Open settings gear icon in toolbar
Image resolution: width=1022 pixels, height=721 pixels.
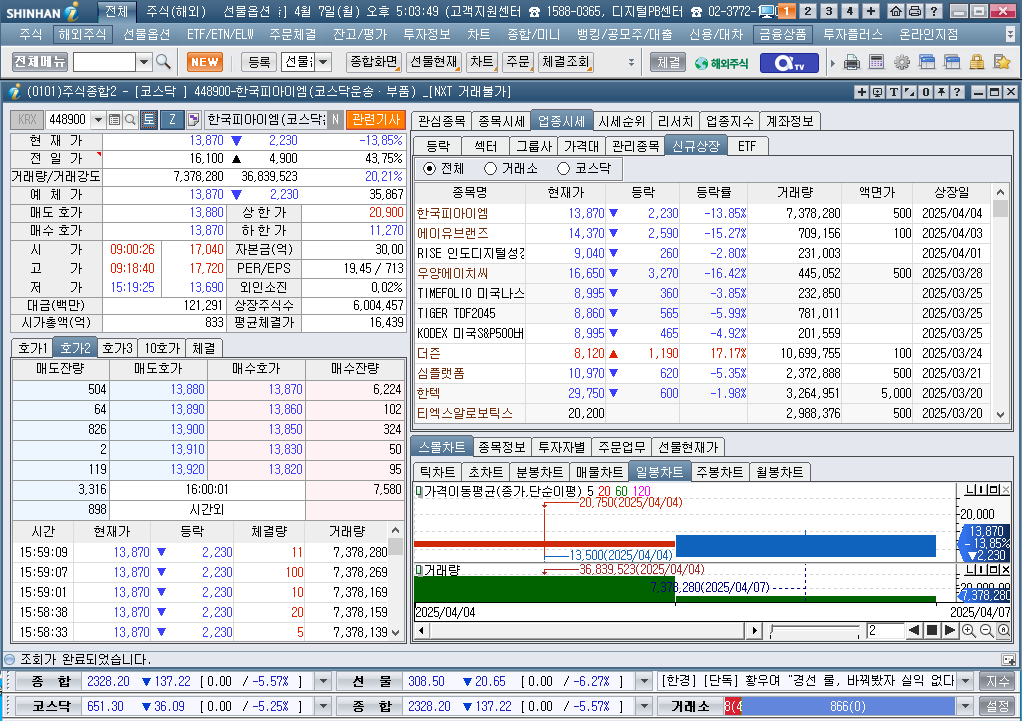point(902,63)
